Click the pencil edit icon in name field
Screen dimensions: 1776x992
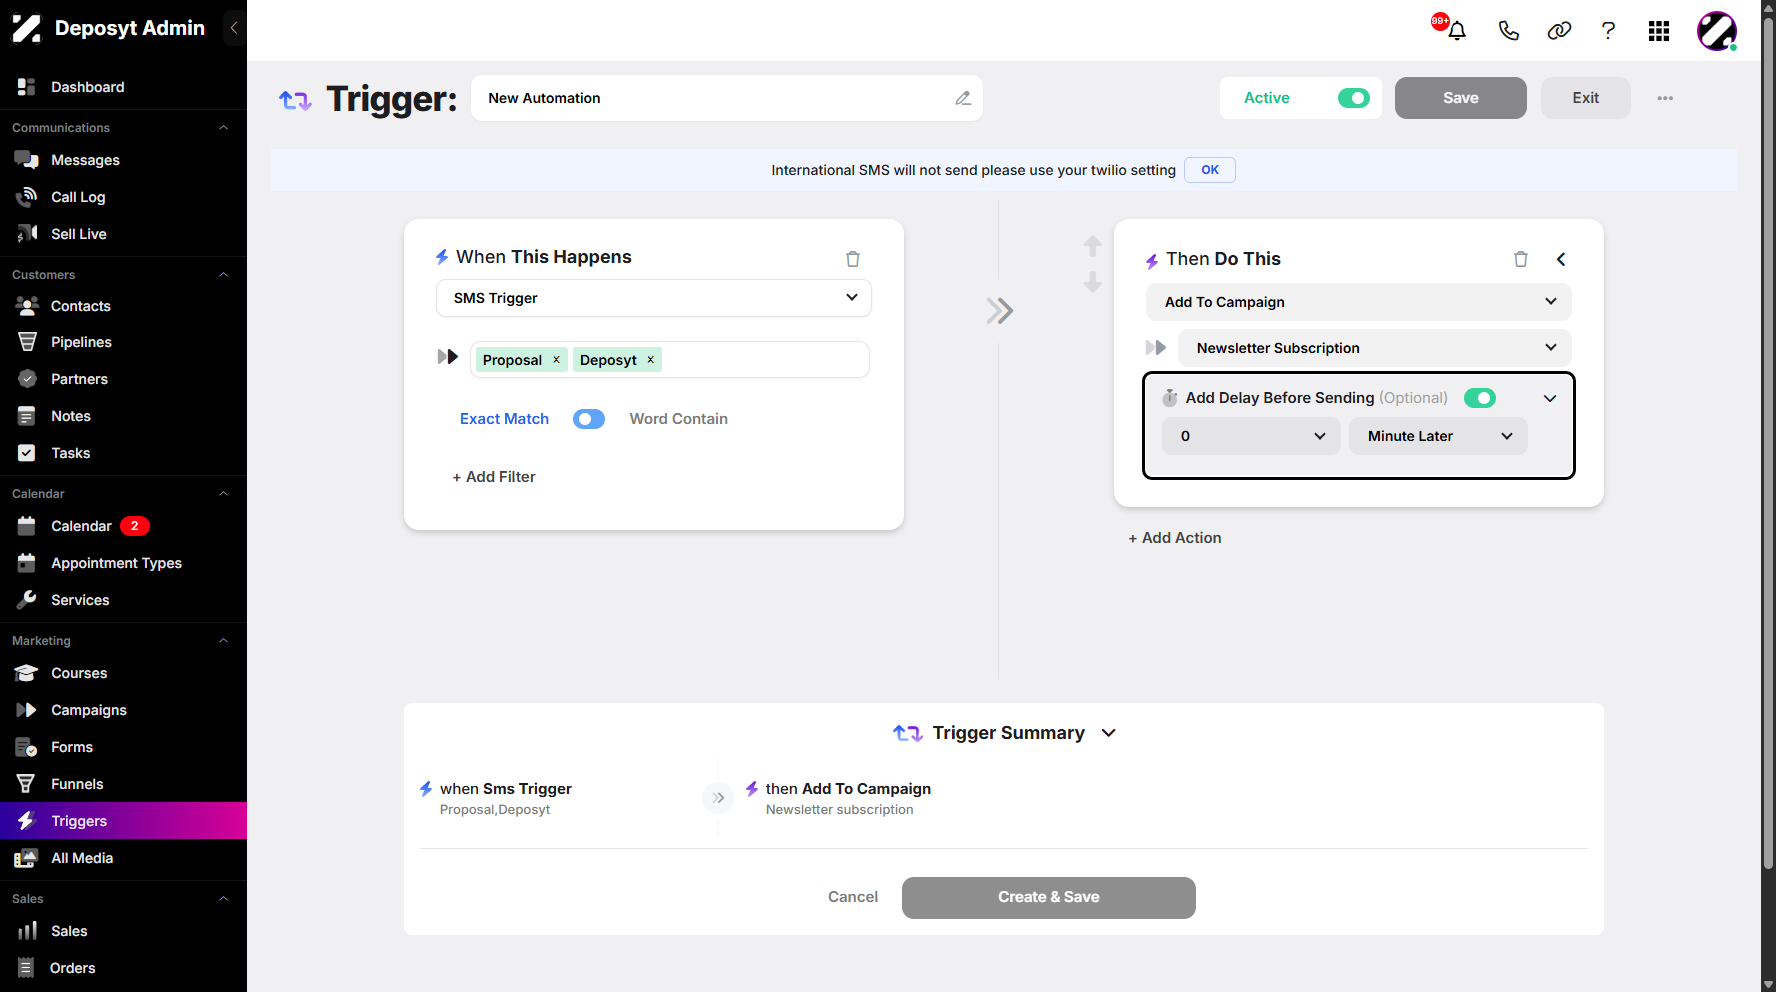point(963,98)
